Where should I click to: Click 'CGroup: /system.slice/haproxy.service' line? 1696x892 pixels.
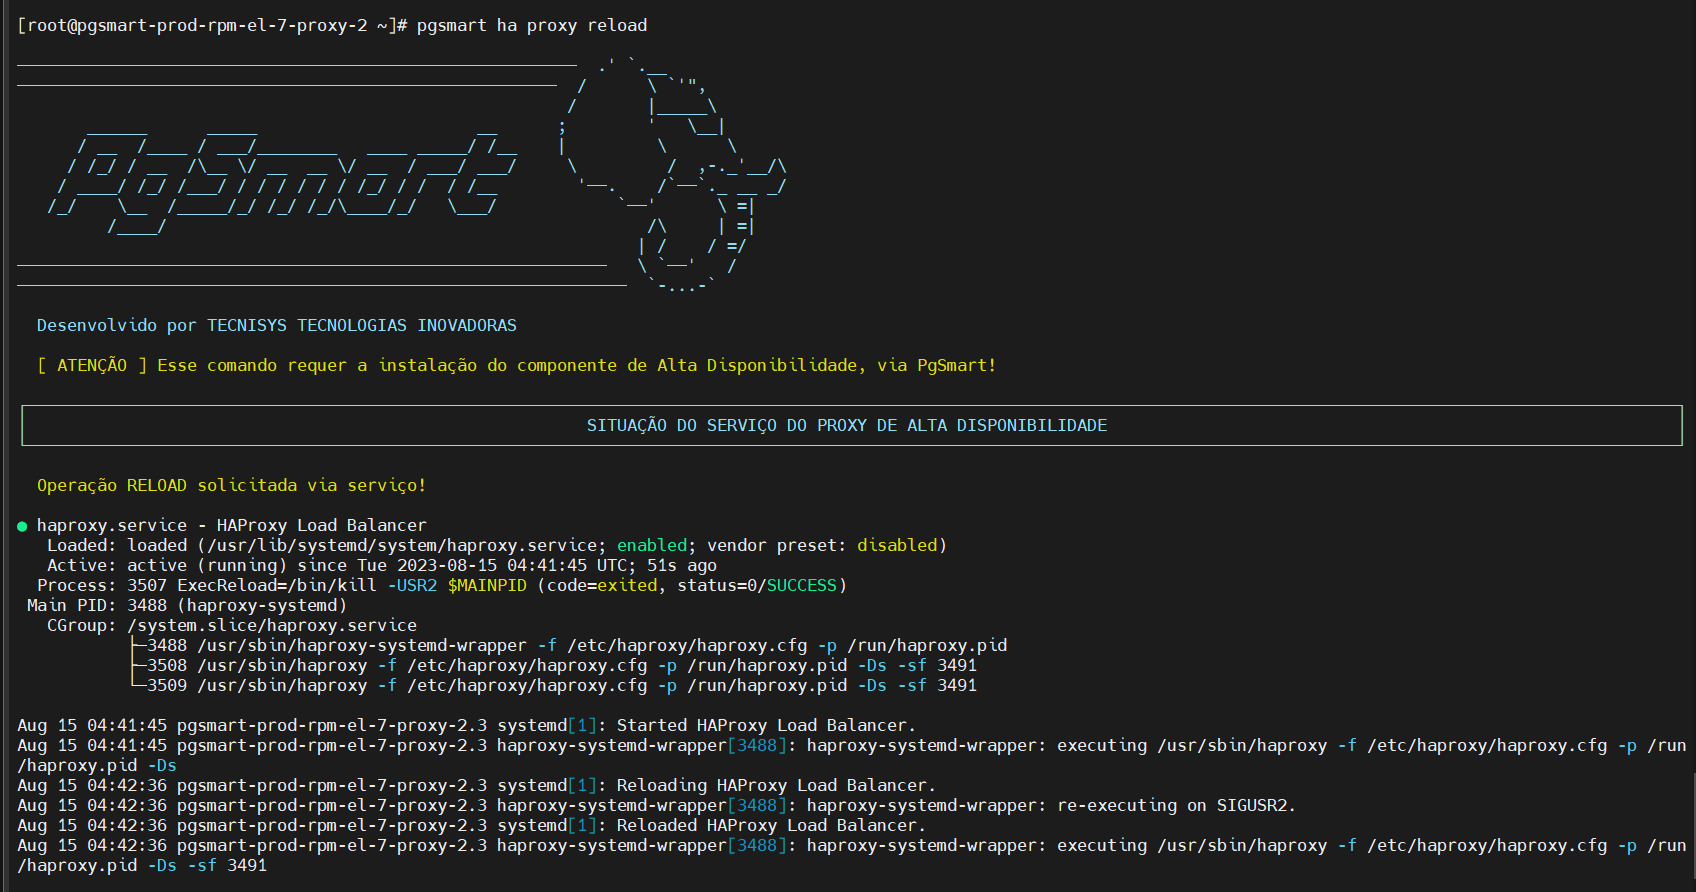tap(232, 625)
